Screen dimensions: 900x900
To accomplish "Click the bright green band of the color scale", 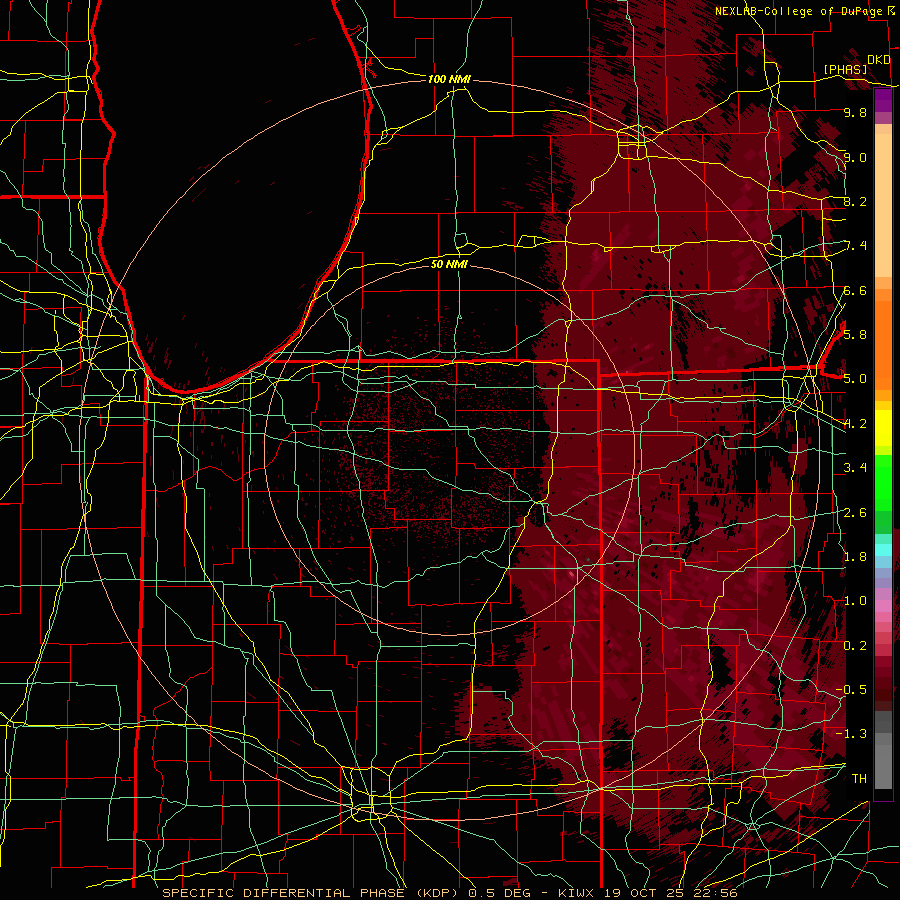I will (883, 483).
